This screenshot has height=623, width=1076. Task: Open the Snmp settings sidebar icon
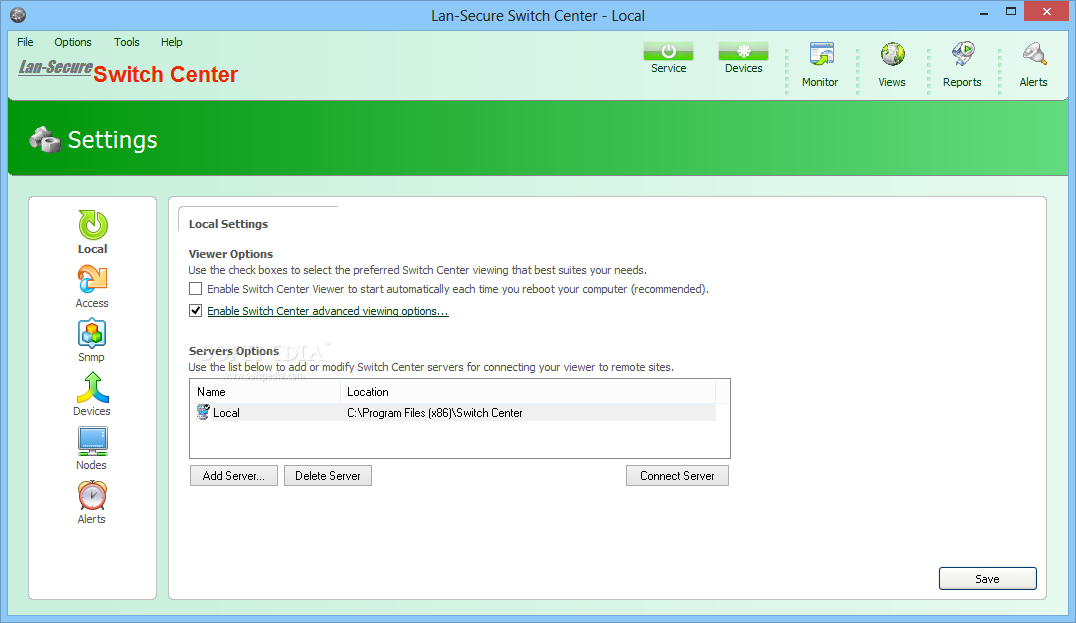(x=92, y=333)
